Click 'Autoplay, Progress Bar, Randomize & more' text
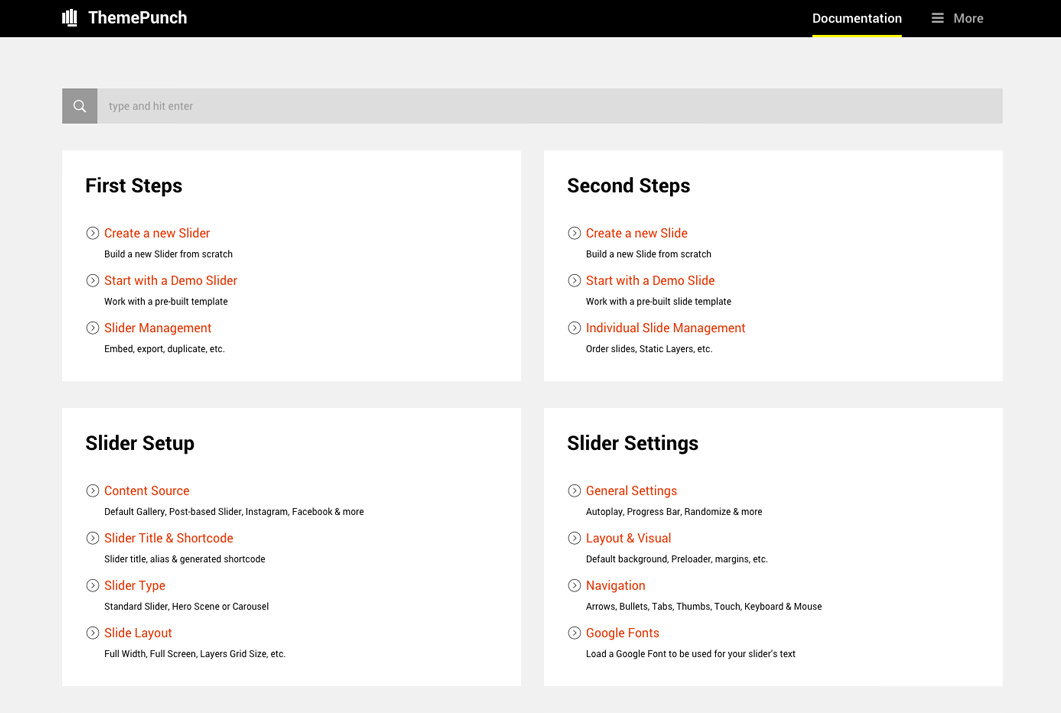Image resolution: width=1061 pixels, height=713 pixels. pos(674,512)
